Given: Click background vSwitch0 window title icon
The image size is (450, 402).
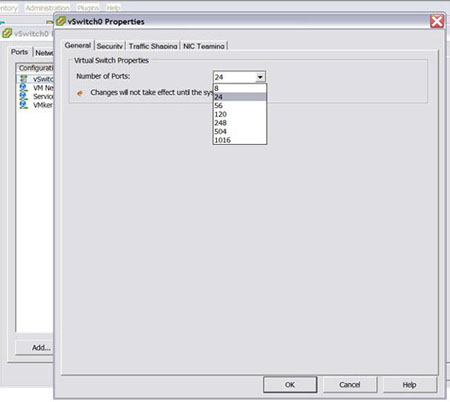Looking at the screenshot, I should pos(7,33).
